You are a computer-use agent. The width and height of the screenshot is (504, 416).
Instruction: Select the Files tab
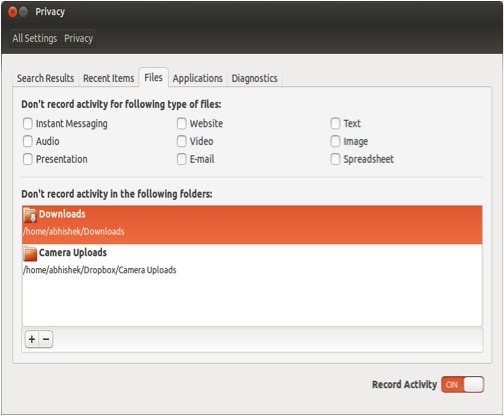153,77
